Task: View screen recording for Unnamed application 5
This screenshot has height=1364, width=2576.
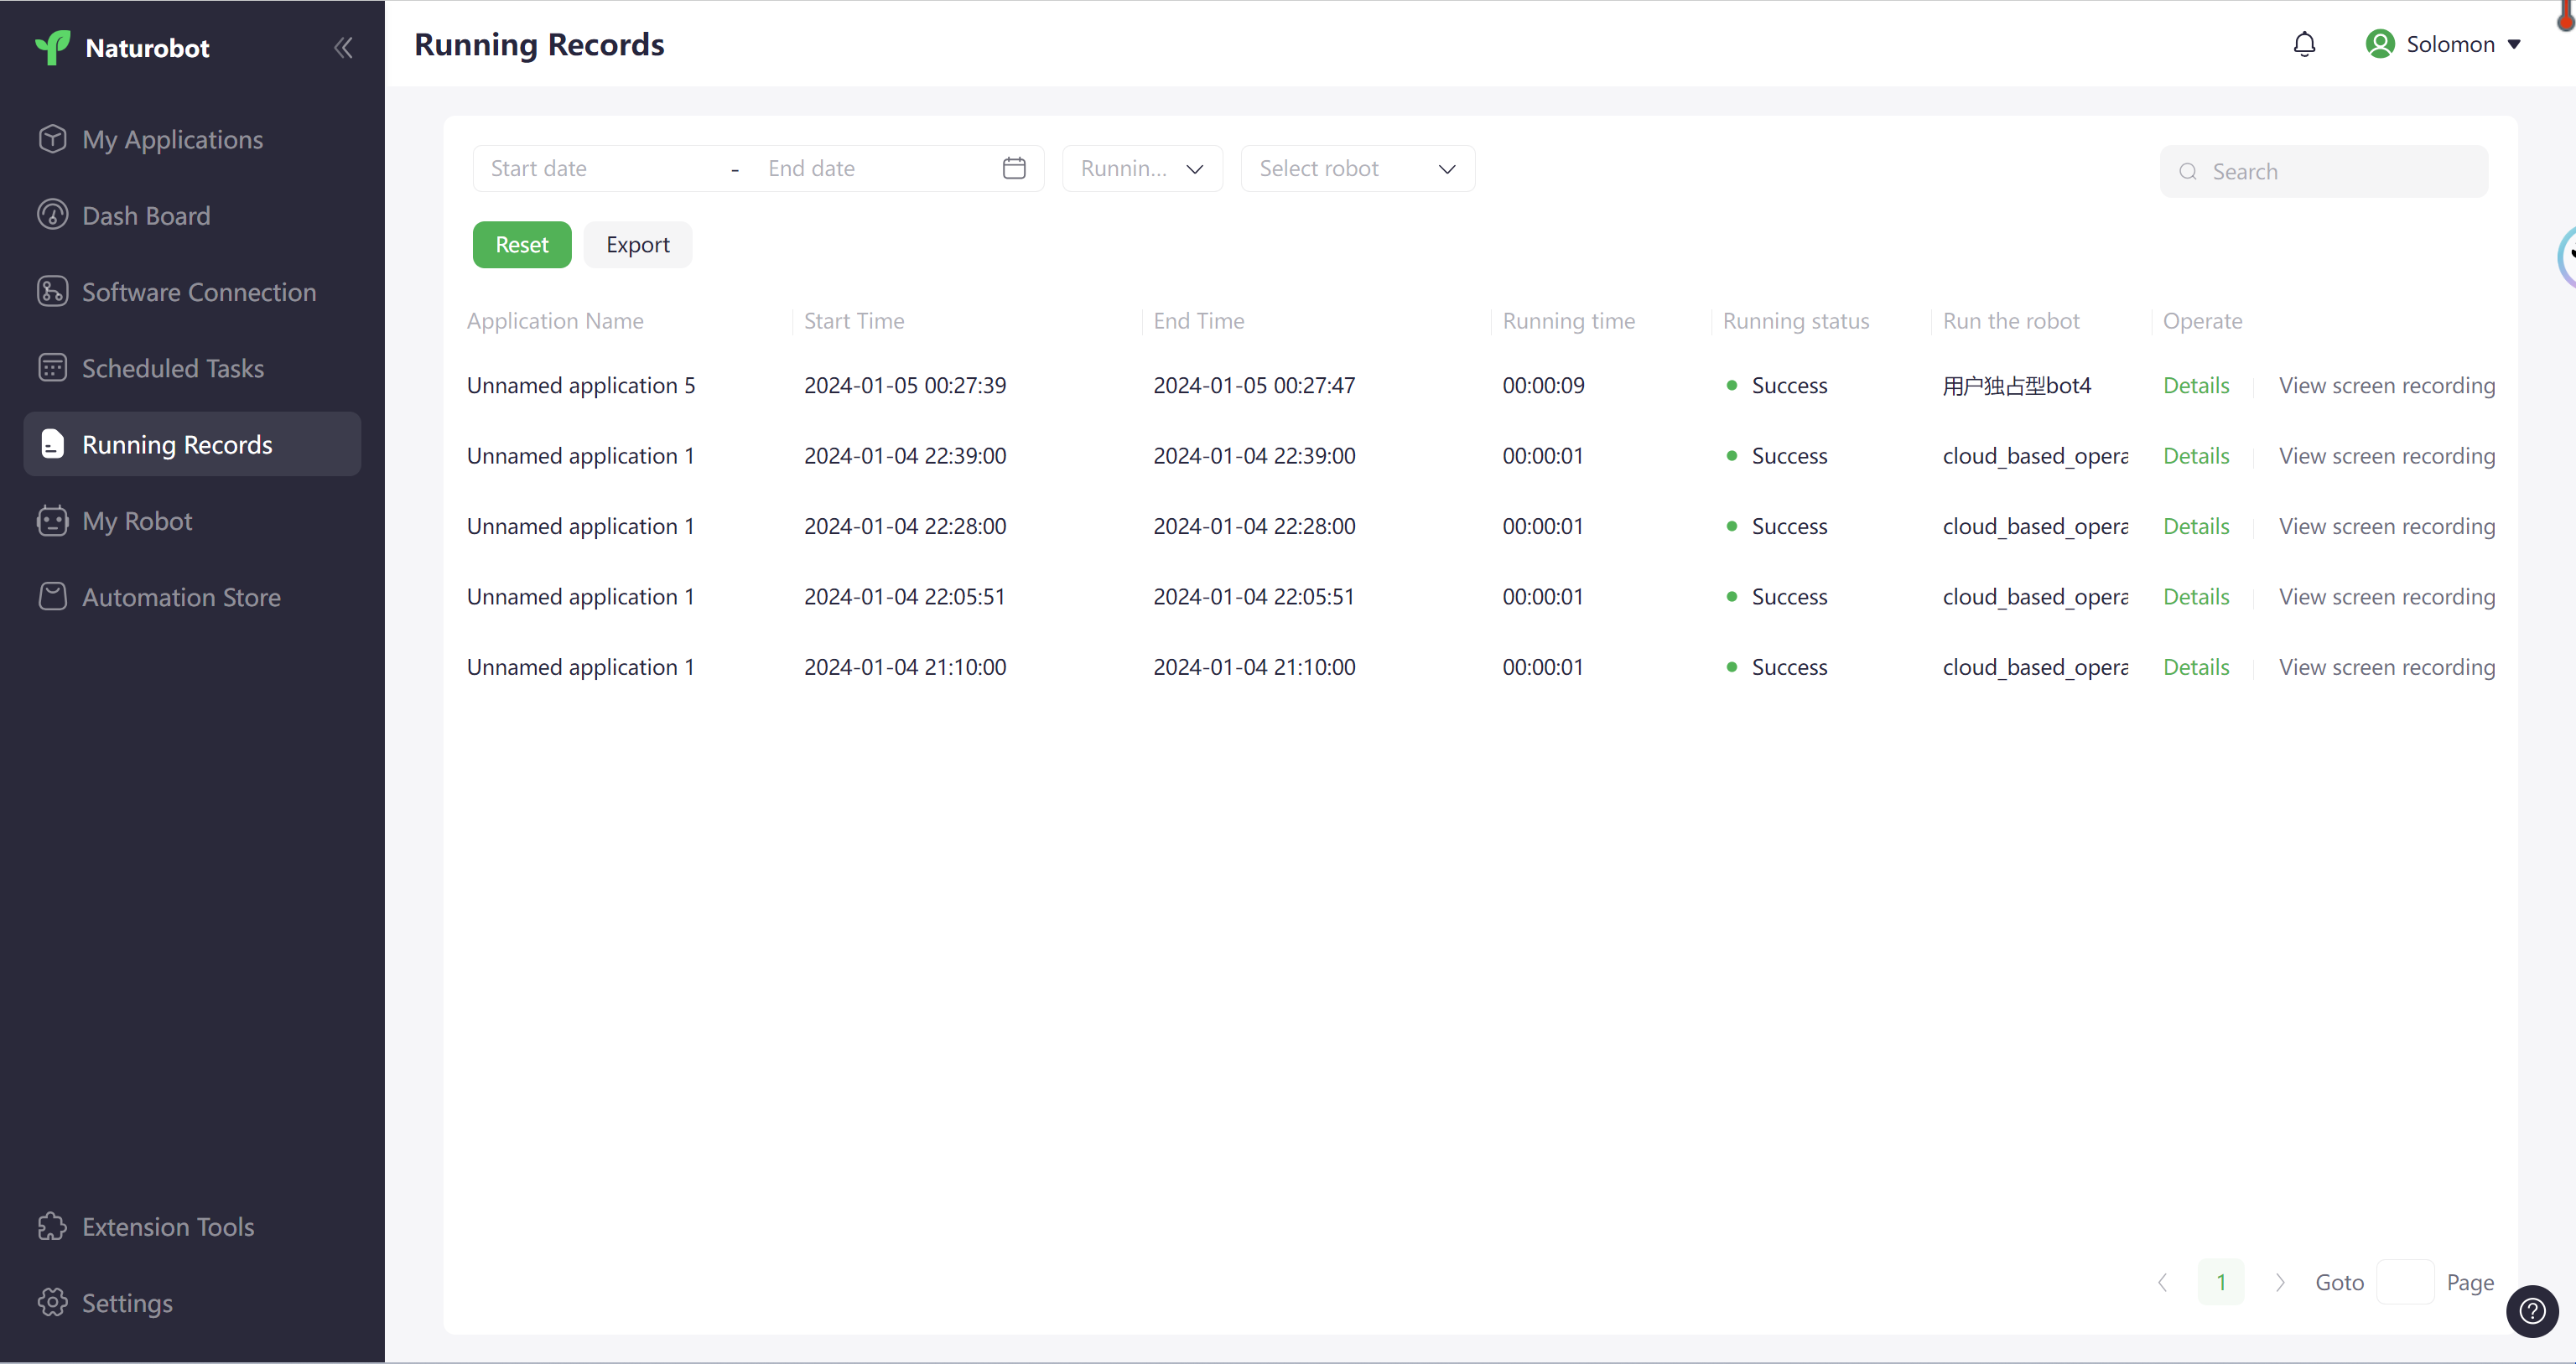Action: [2387, 385]
